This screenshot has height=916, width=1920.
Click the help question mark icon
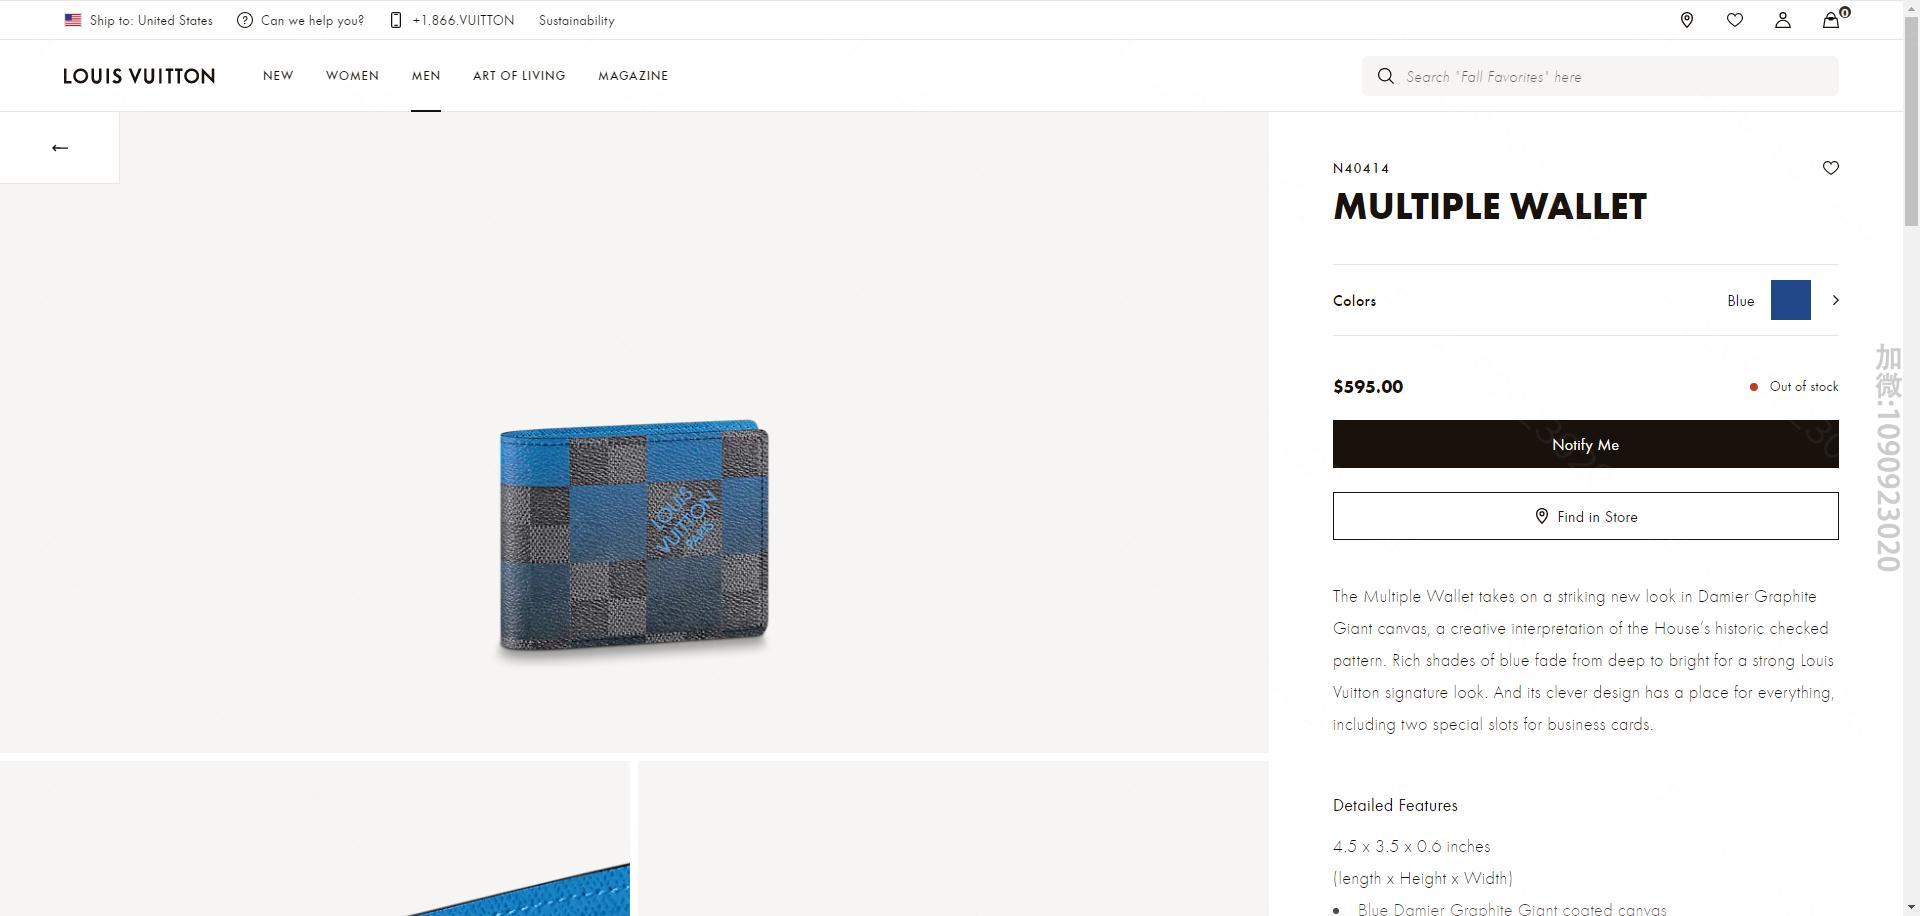pyautogui.click(x=245, y=20)
